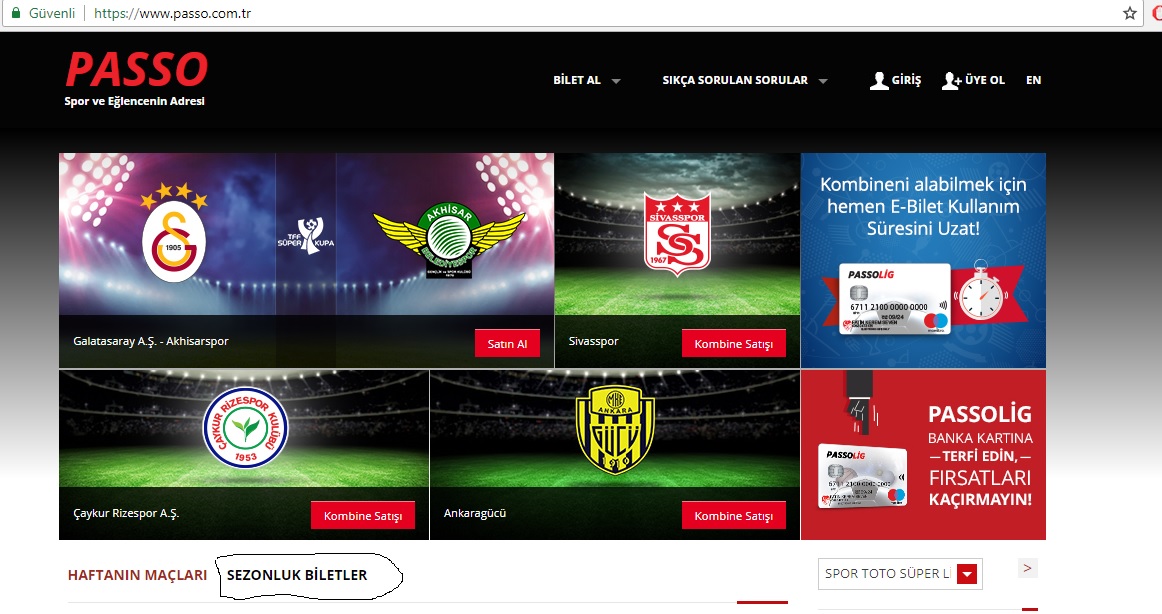
Task: Switch to the Haftanın Maçları tab
Action: coord(137,575)
